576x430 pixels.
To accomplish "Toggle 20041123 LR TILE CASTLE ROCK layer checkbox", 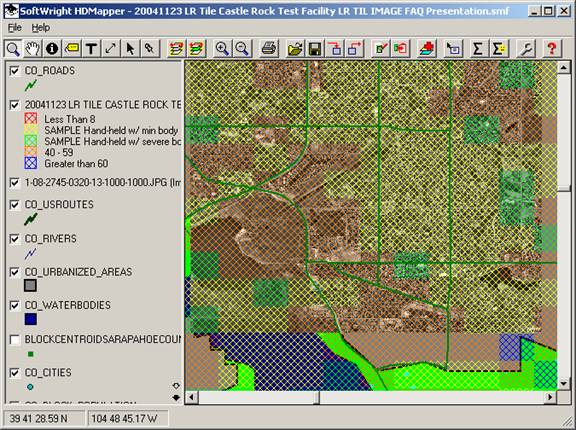I will (15, 105).
